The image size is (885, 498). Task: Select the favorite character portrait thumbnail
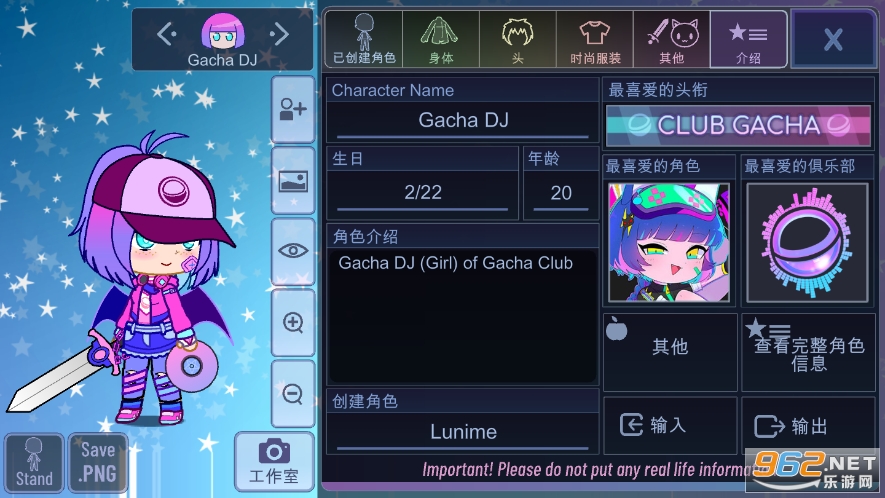coord(669,242)
